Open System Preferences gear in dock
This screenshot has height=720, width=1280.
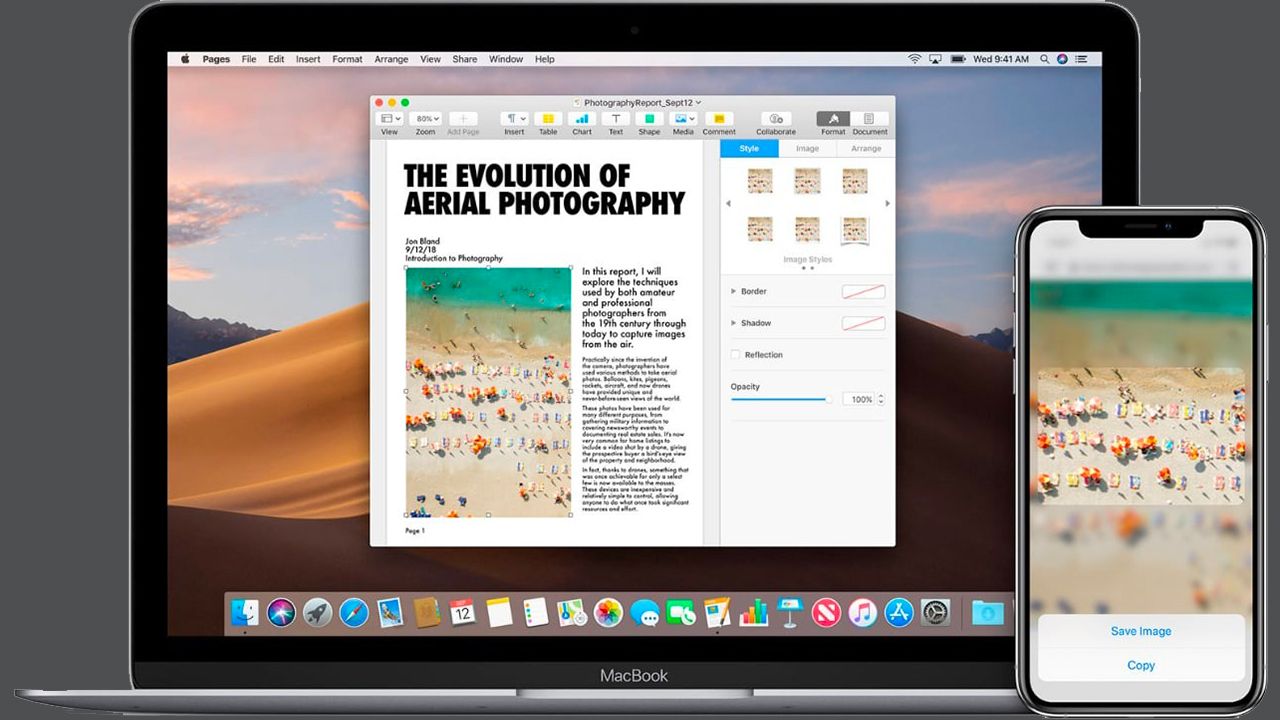coord(935,612)
